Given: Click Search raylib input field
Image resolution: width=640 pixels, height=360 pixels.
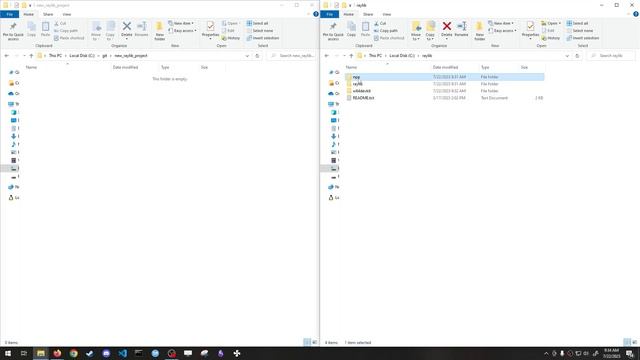Looking at the screenshot, I should tap(611, 56).
